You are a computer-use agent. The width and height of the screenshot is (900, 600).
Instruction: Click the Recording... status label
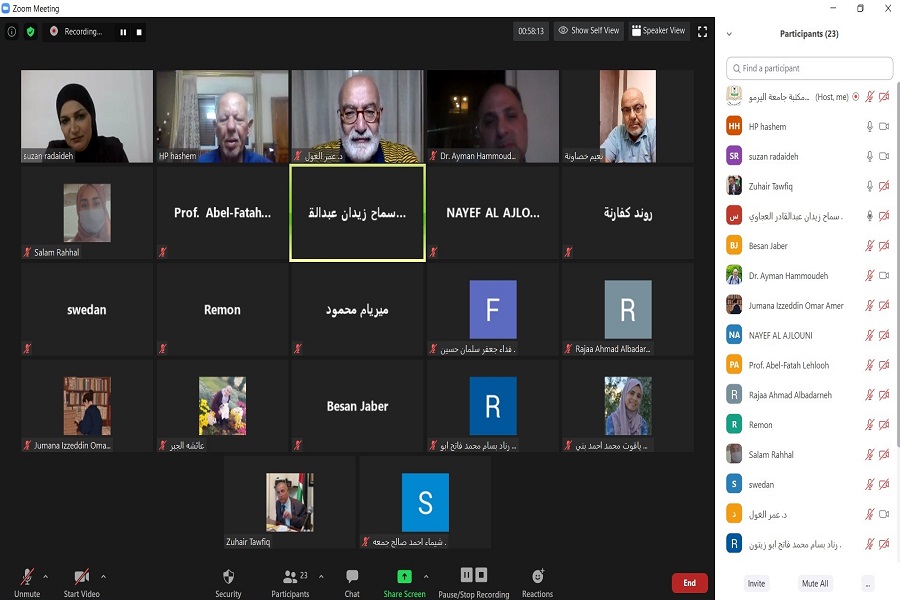[83, 32]
